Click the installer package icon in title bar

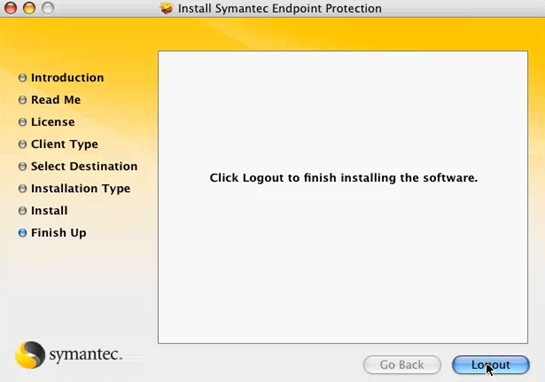click(x=167, y=8)
